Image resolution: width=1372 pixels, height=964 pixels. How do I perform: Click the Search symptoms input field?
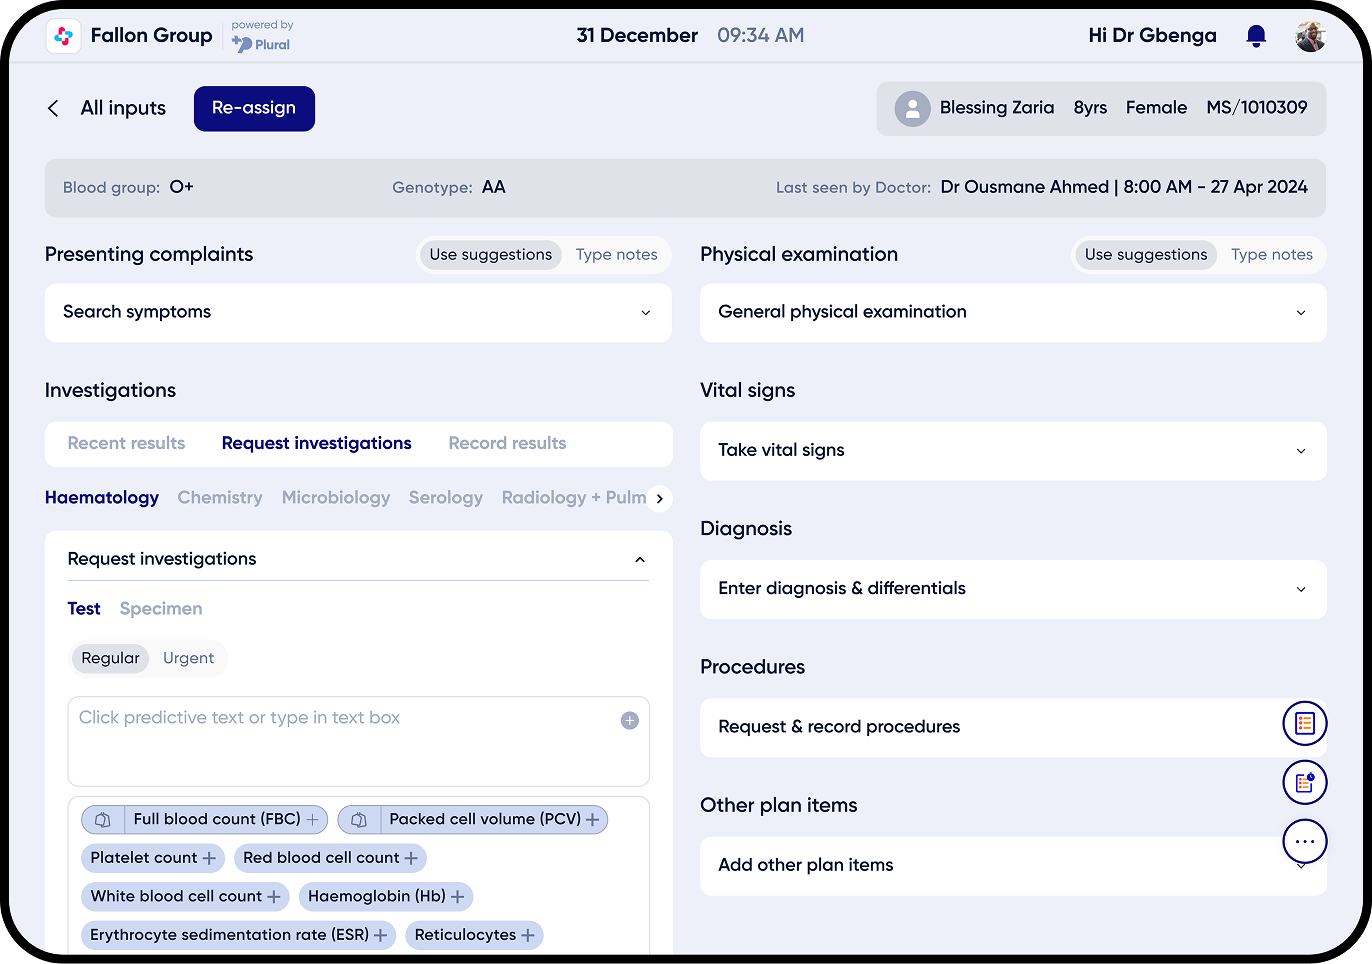point(357,312)
